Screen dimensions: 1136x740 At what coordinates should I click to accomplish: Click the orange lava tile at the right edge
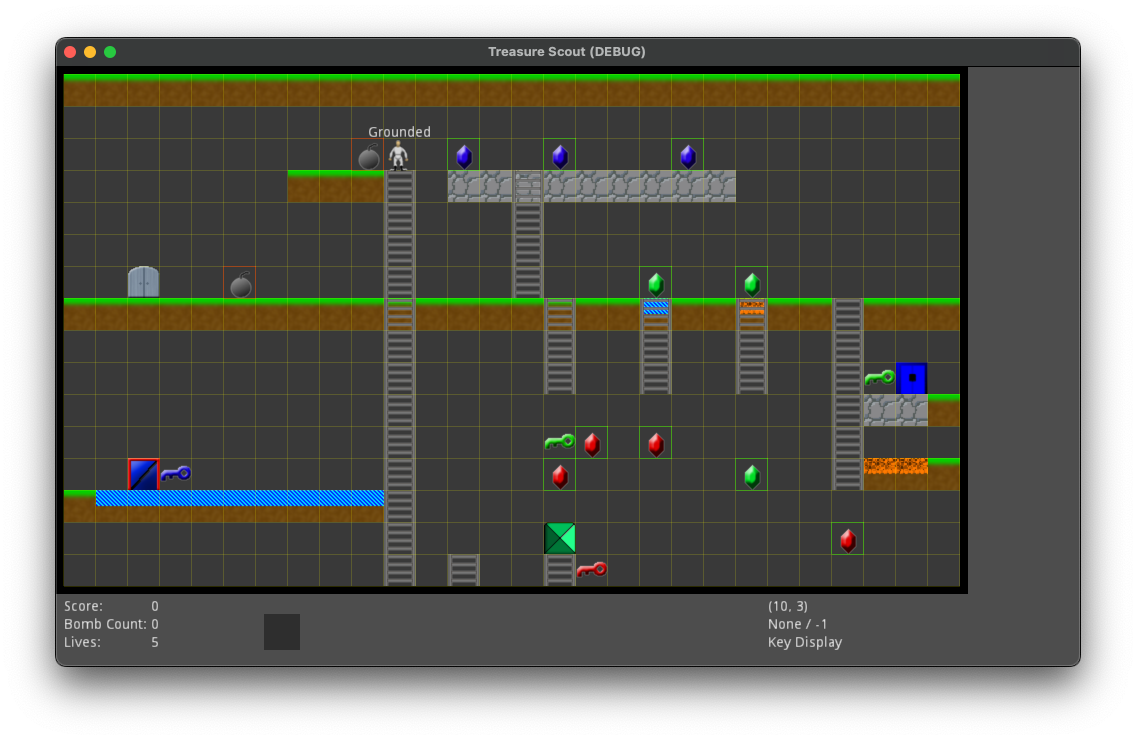point(895,466)
